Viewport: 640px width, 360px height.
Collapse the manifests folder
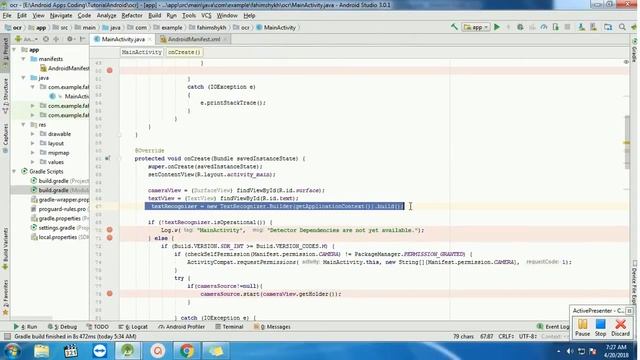24,59
